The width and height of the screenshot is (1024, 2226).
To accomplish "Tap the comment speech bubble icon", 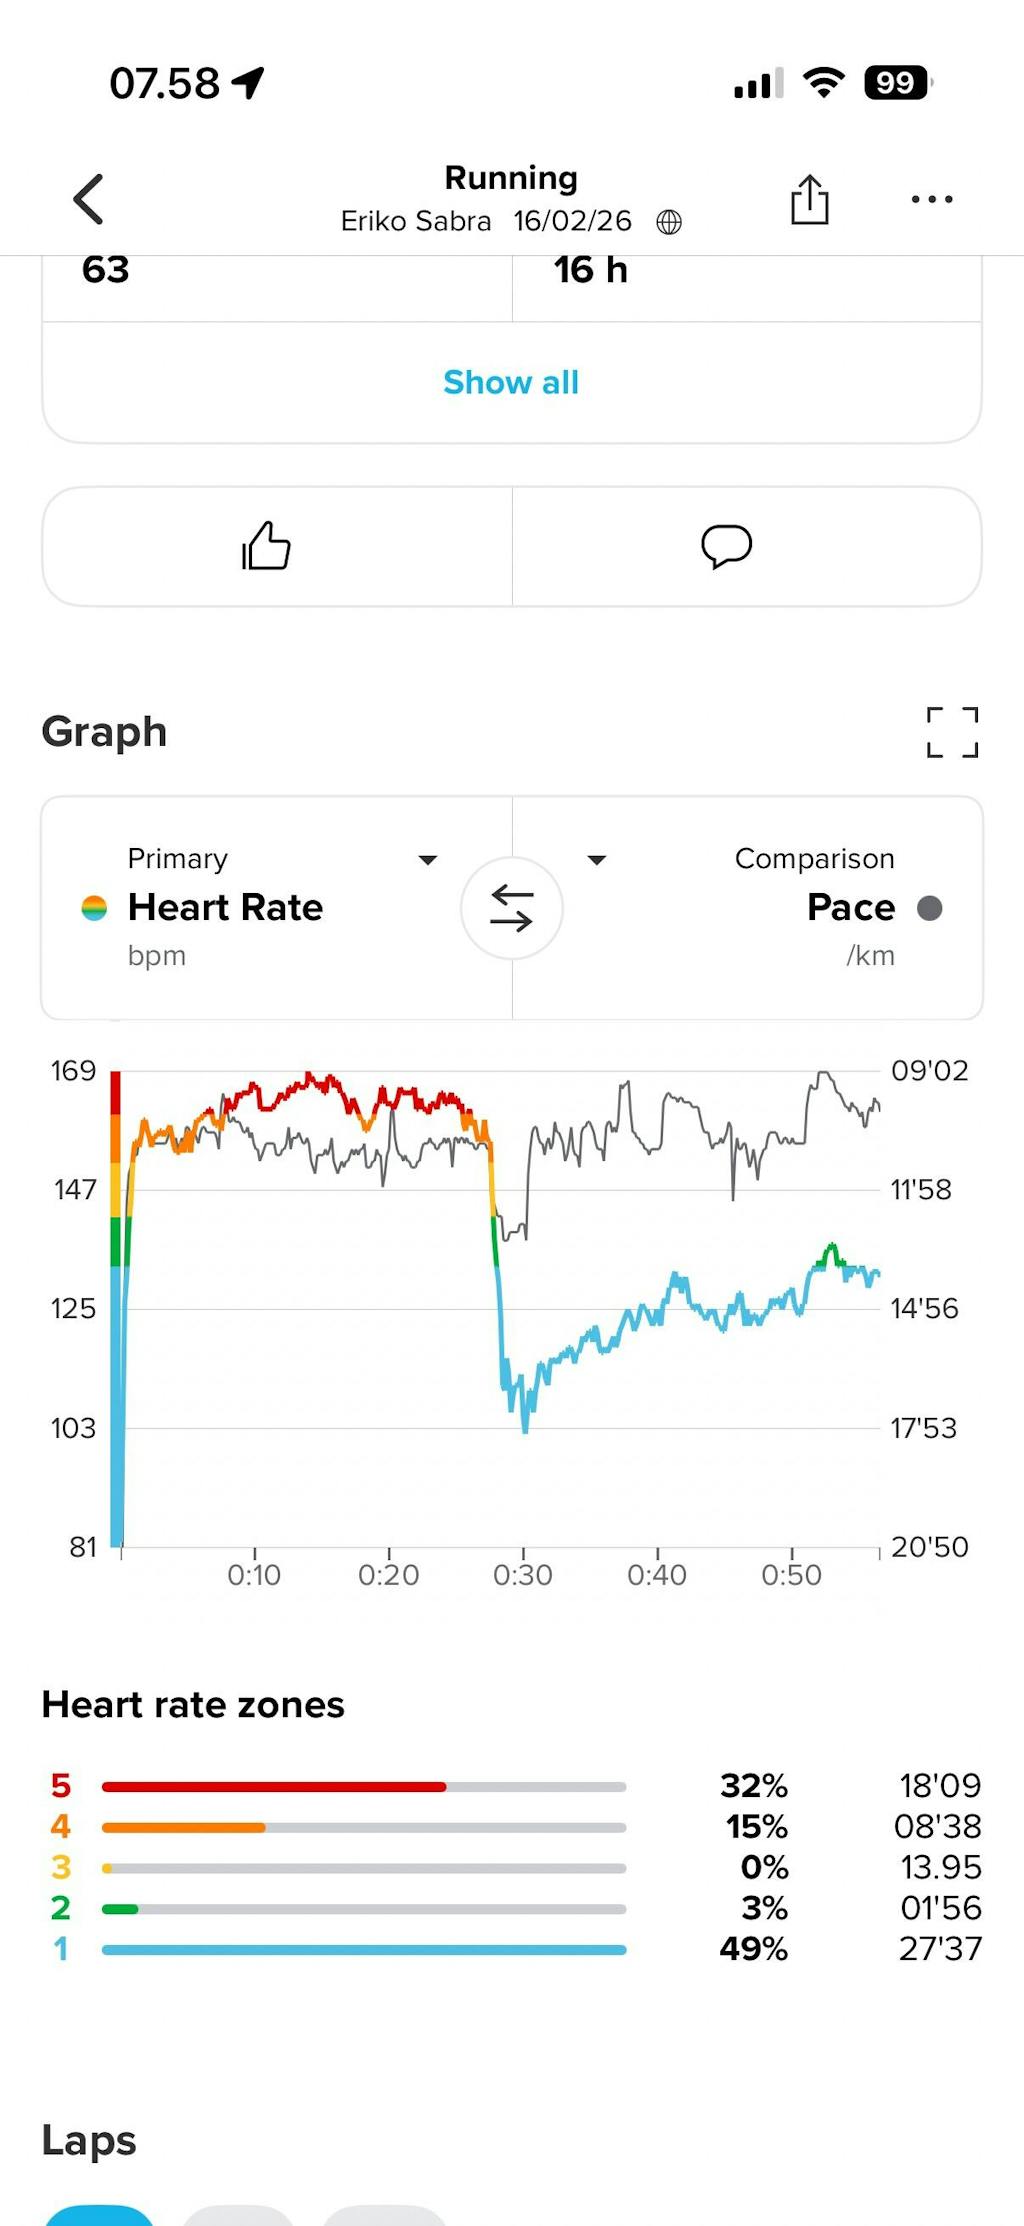I will point(726,546).
